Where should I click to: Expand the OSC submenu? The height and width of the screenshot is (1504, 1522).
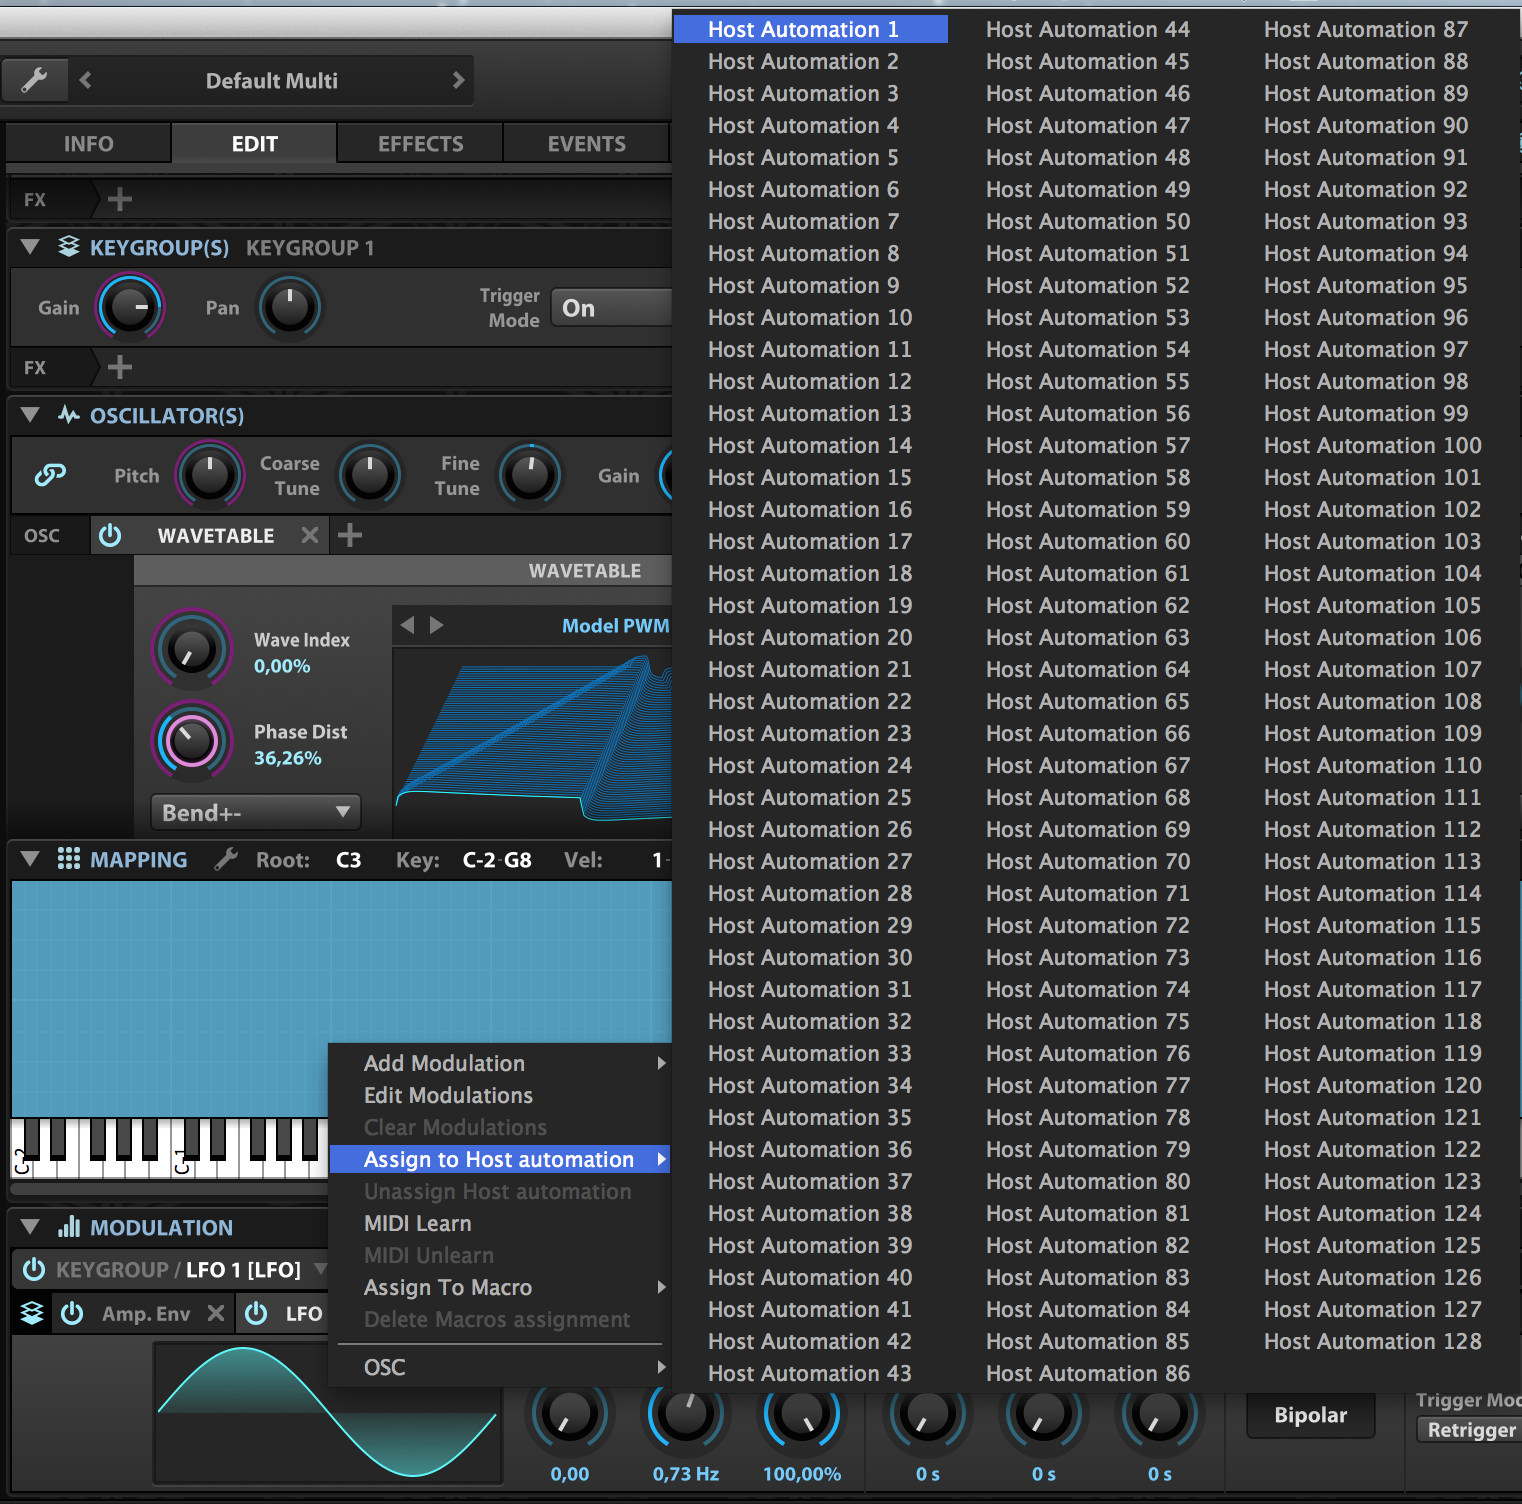[x=500, y=1367]
